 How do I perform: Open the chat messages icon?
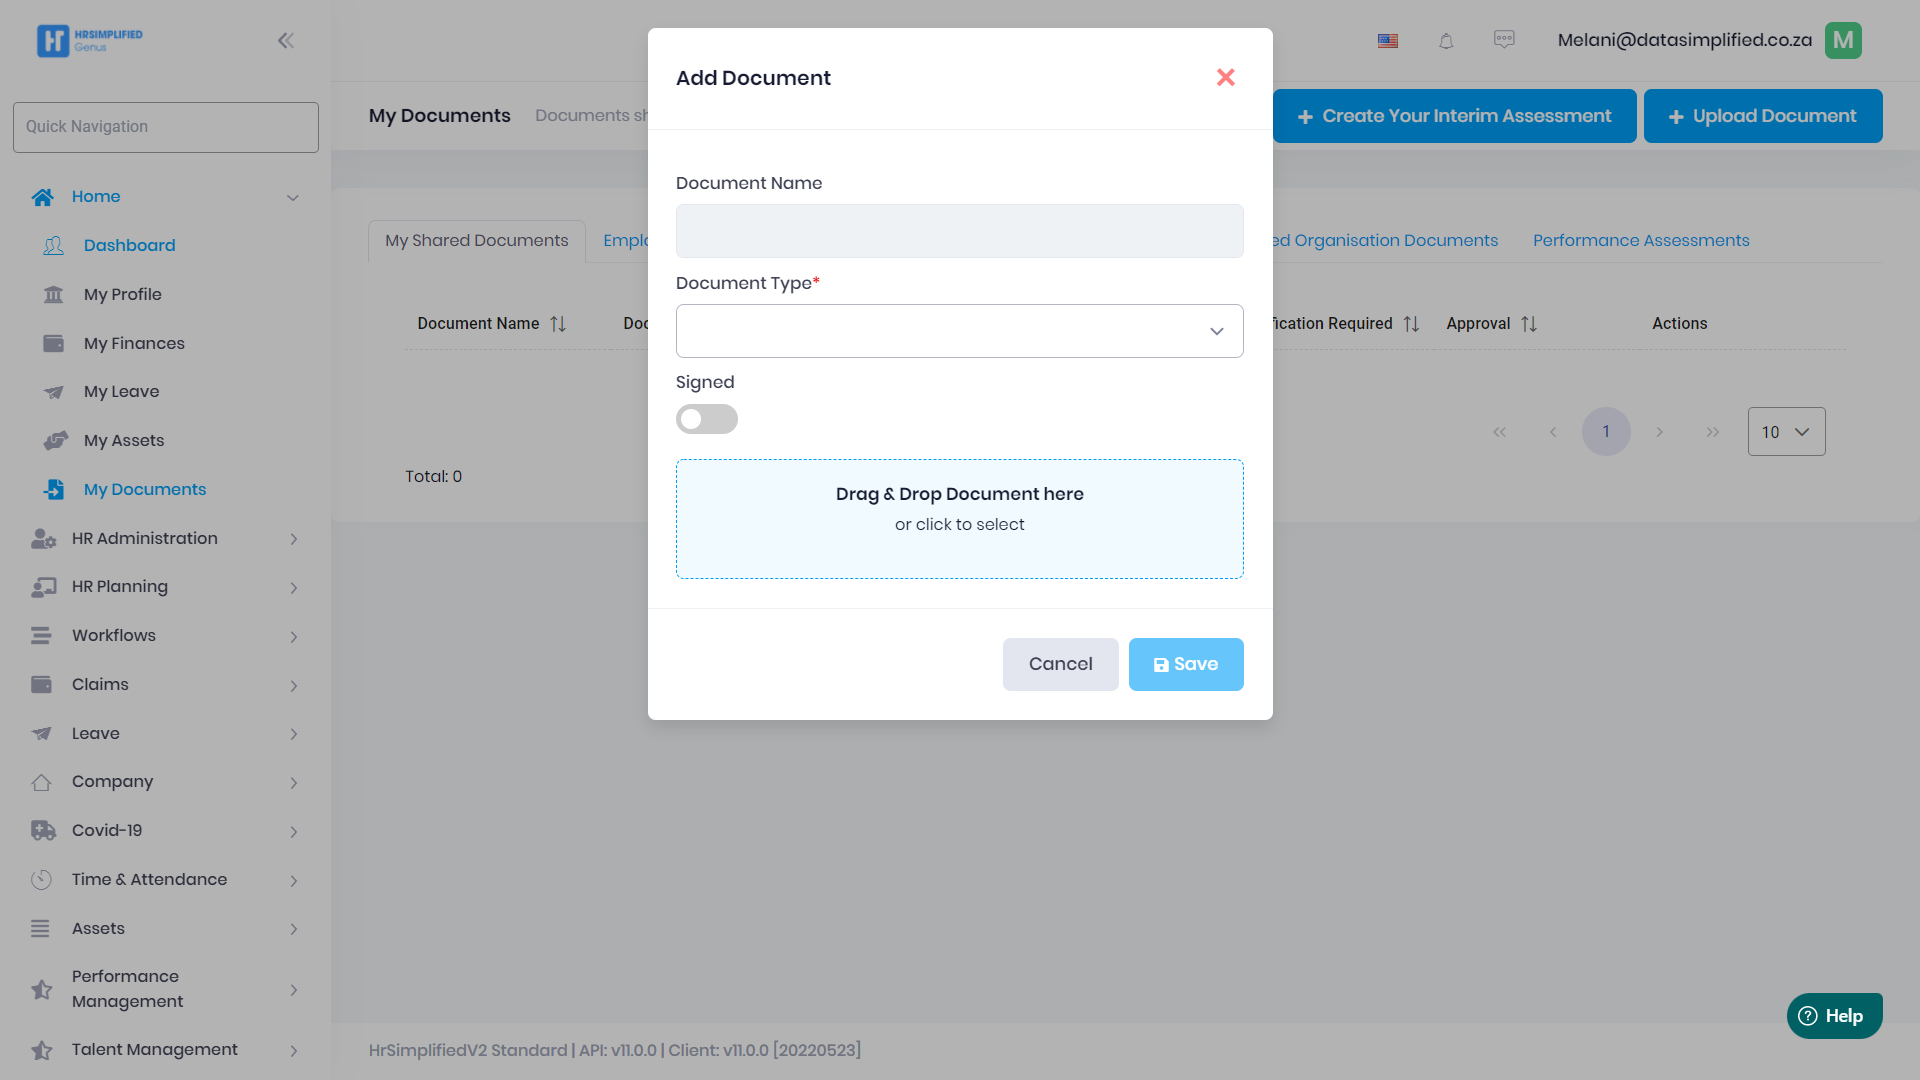tap(1504, 40)
